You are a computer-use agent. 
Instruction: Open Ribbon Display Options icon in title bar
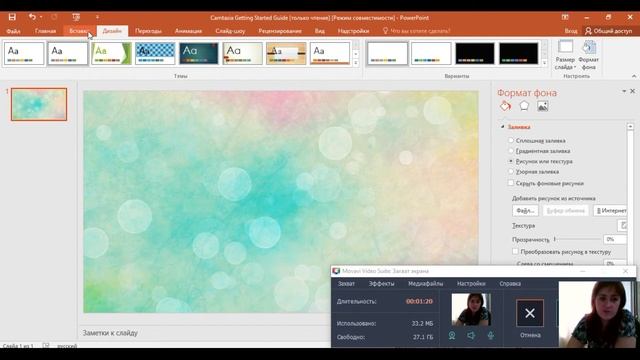point(565,17)
